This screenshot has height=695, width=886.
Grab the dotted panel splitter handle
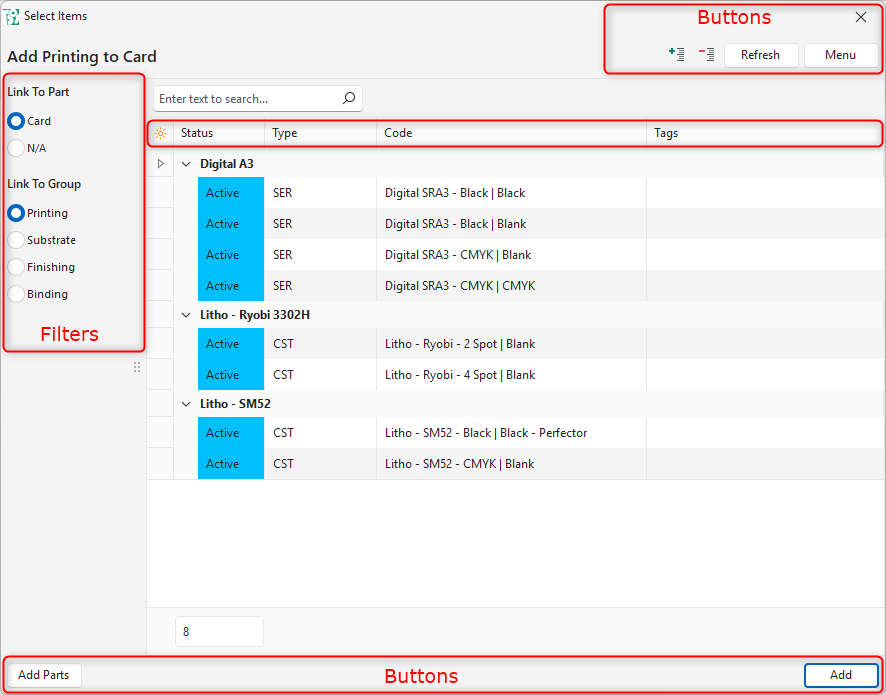[x=137, y=367]
